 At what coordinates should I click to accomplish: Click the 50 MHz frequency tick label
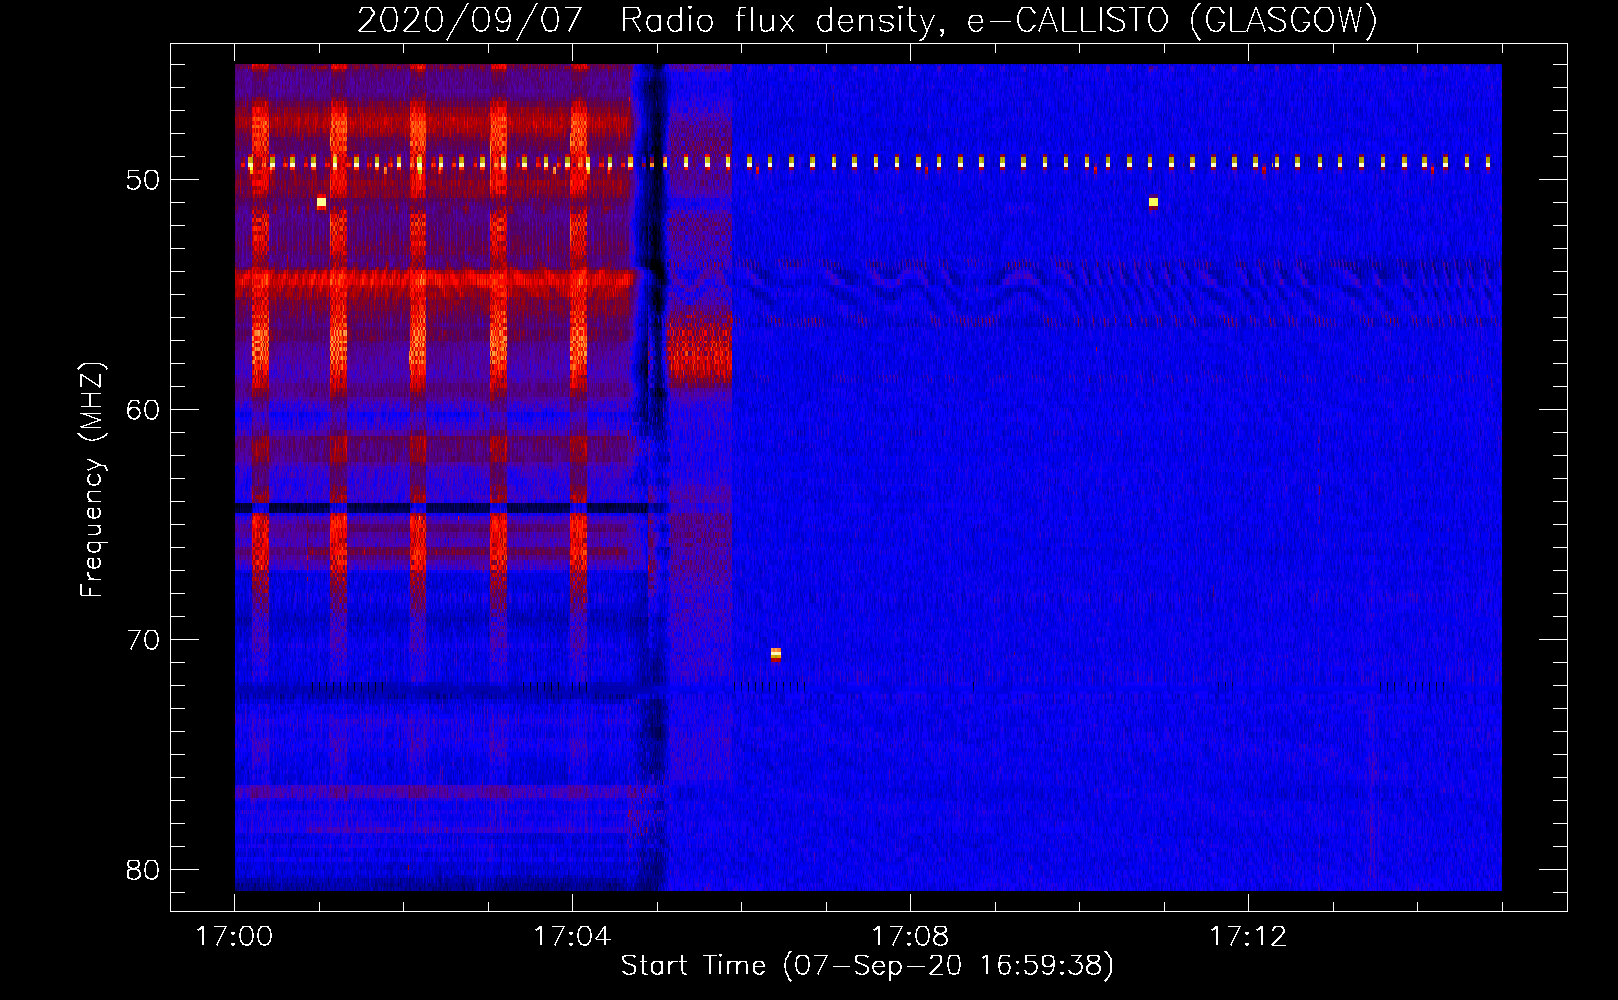[x=144, y=180]
